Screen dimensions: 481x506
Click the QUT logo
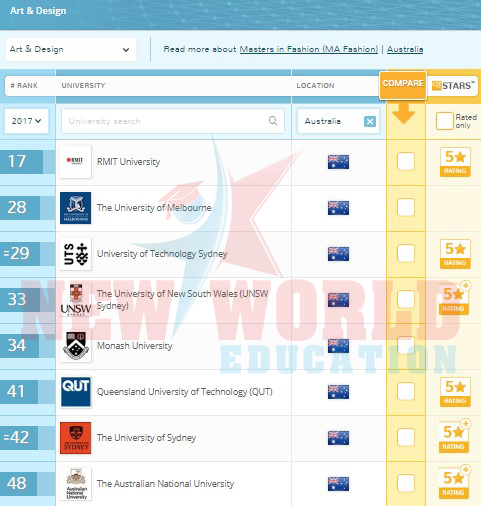[x=75, y=392]
